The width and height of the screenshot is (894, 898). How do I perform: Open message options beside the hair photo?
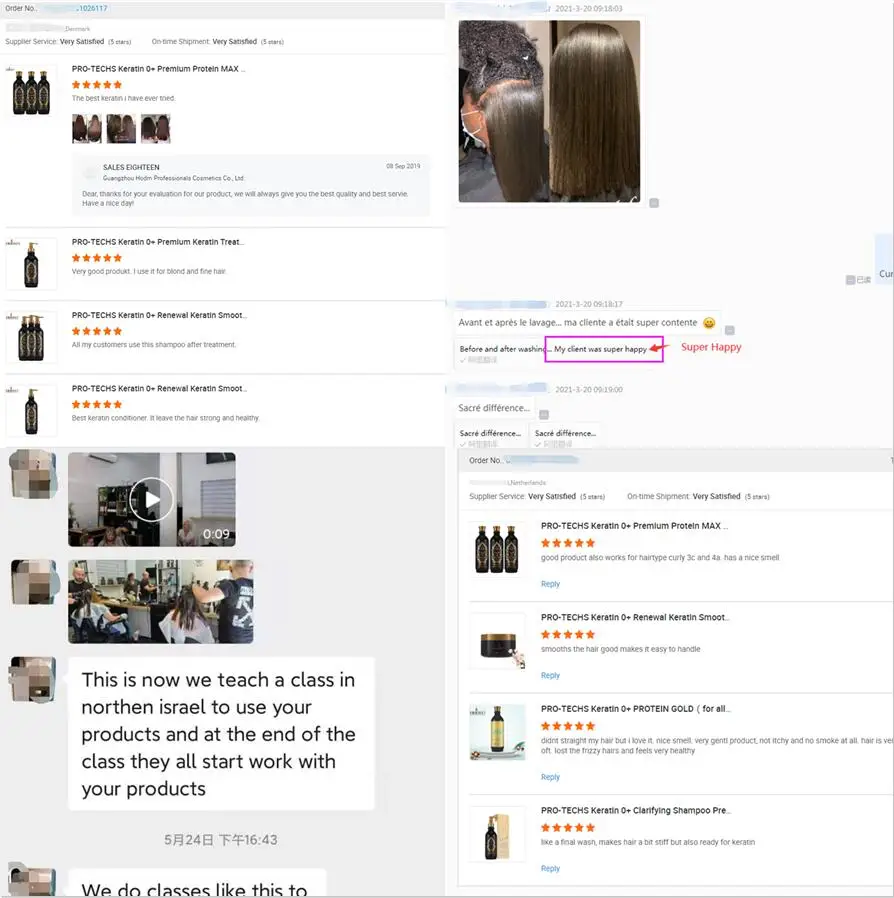(655, 202)
